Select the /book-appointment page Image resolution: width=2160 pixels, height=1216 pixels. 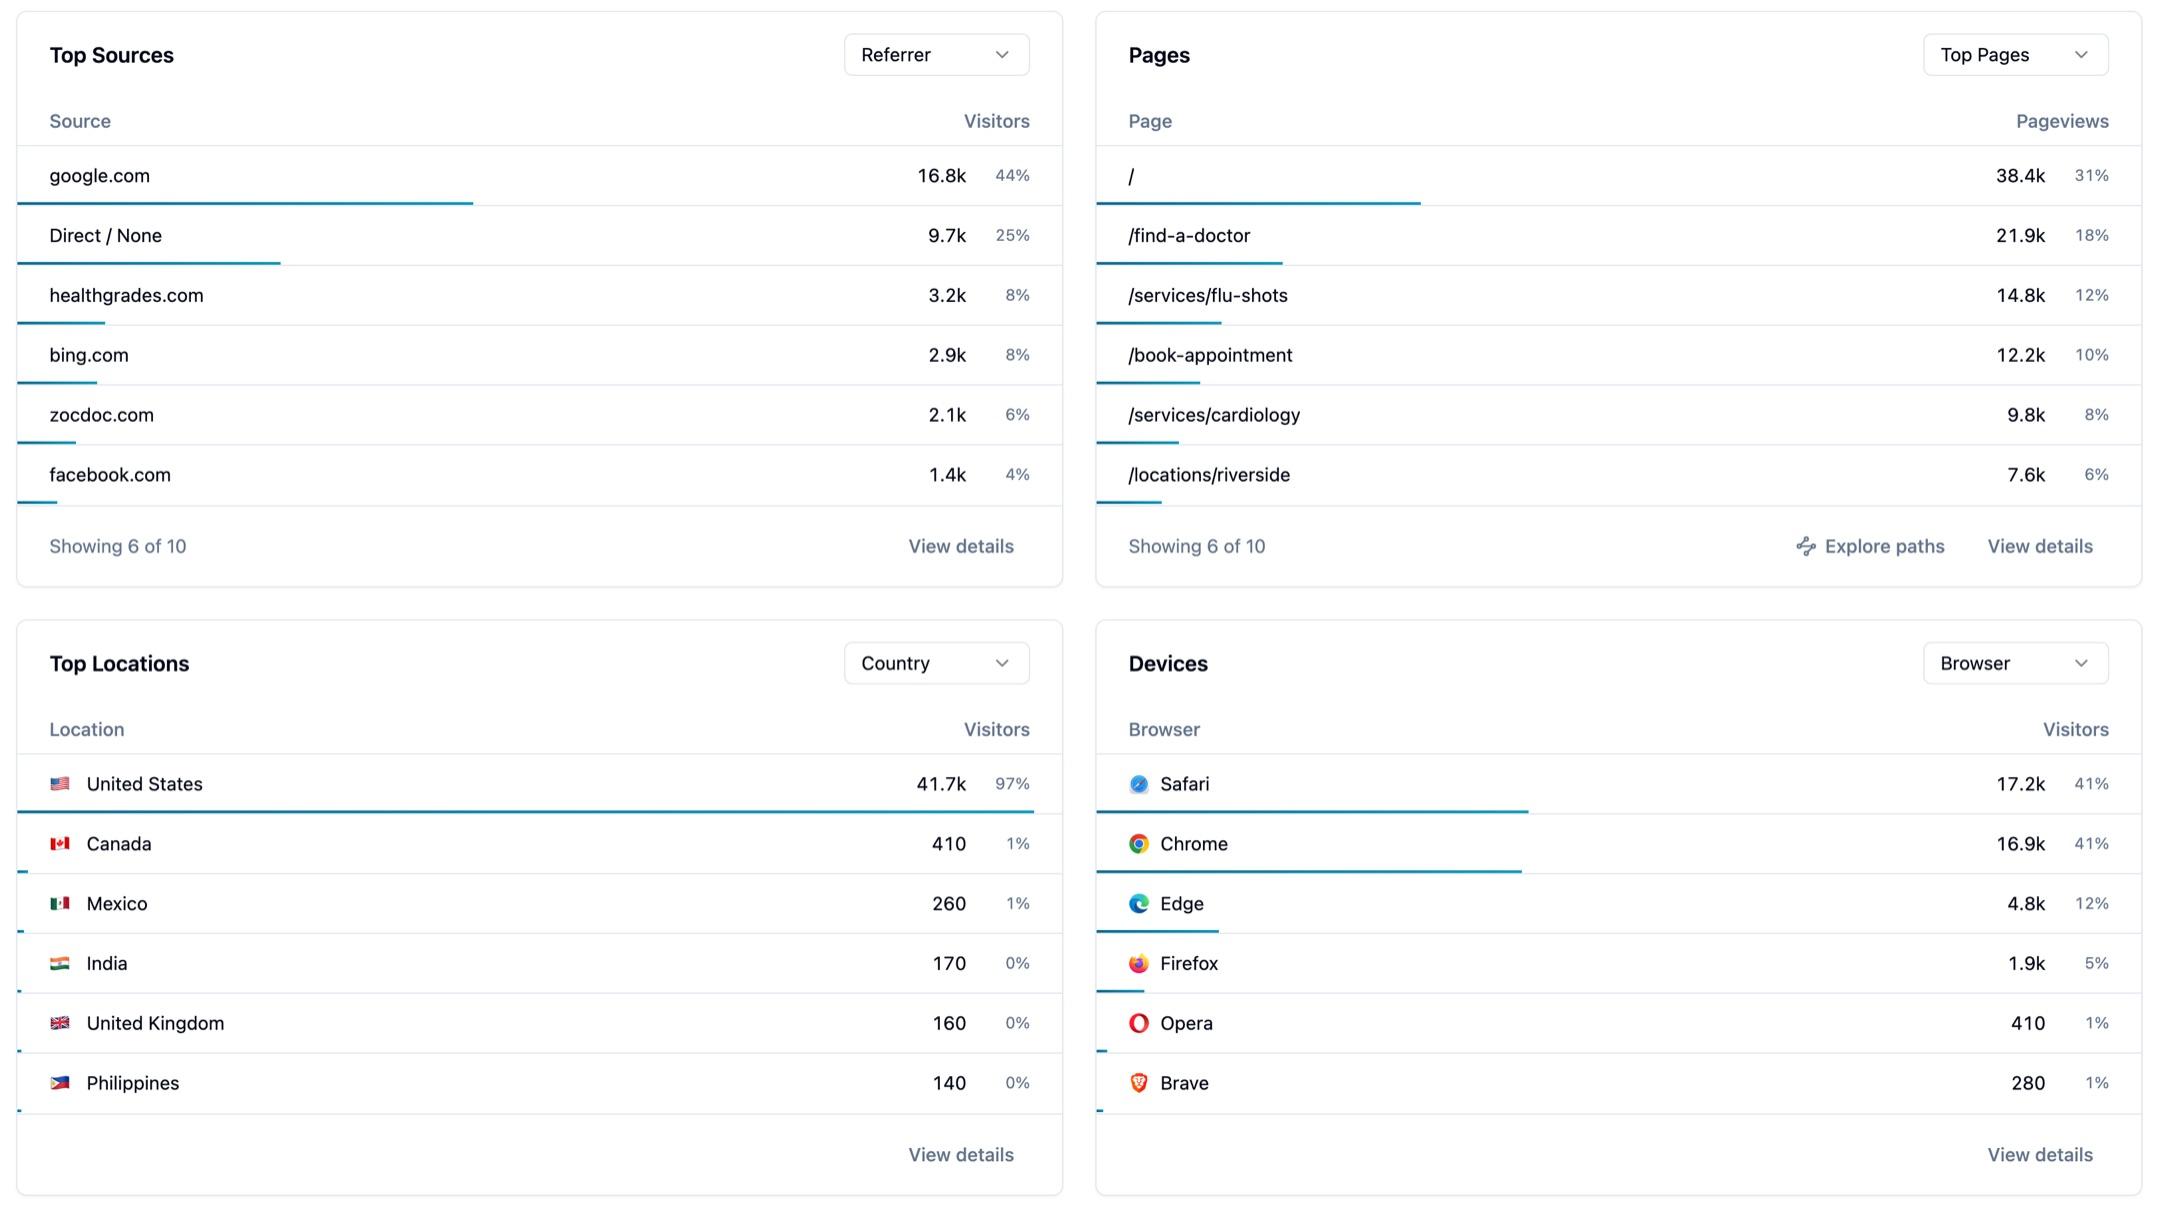point(1618,355)
